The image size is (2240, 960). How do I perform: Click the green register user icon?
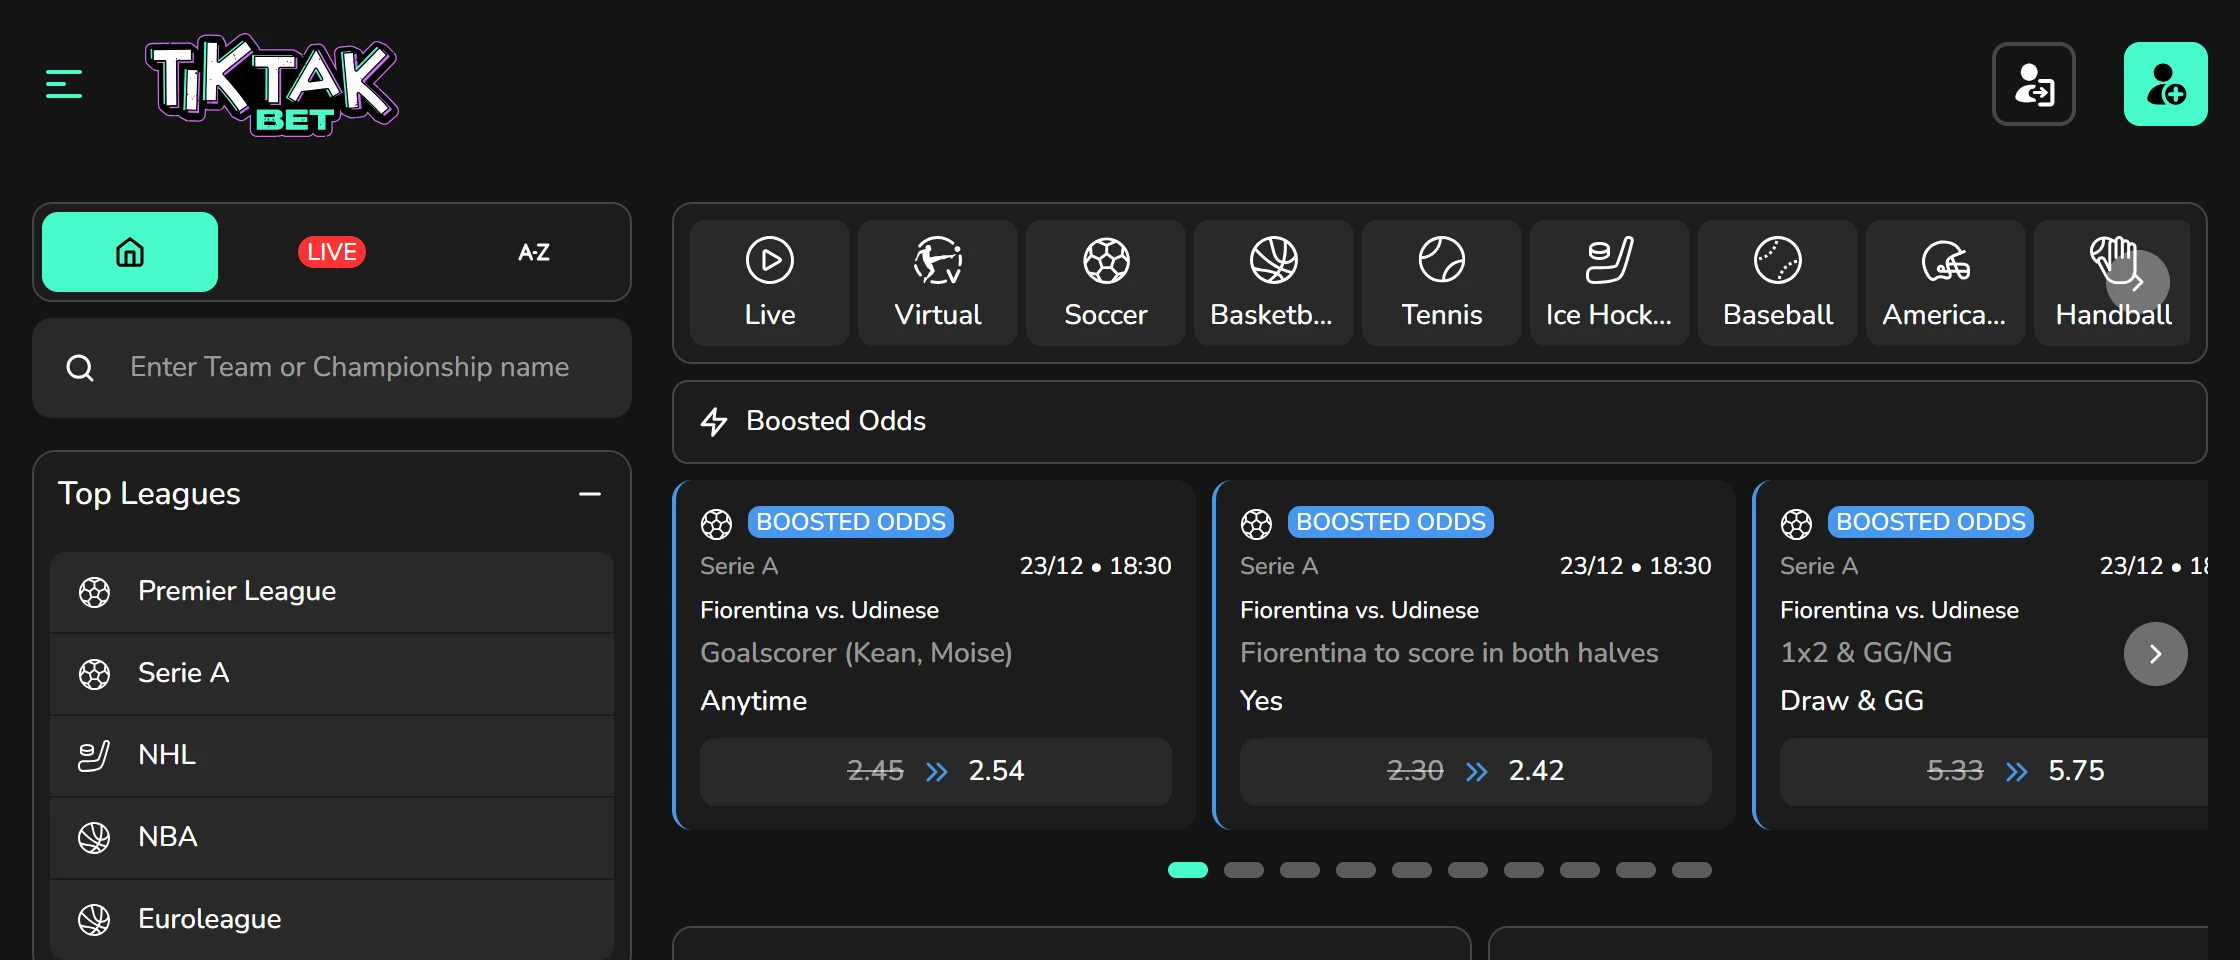pyautogui.click(x=2165, y=84)
